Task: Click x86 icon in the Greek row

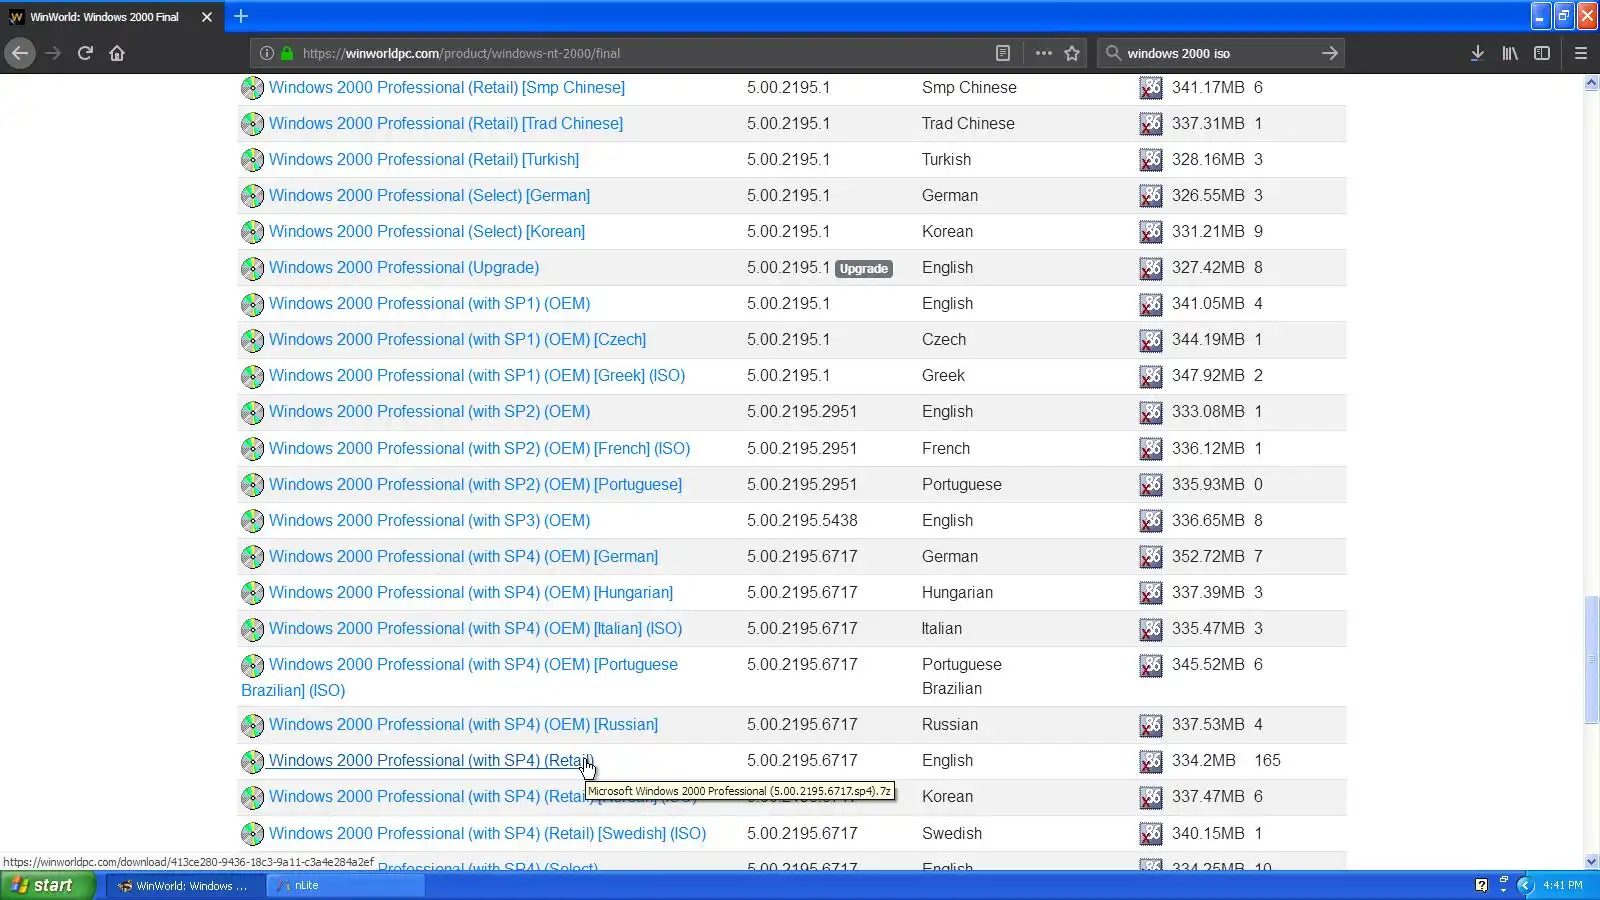Action: 1151,376
